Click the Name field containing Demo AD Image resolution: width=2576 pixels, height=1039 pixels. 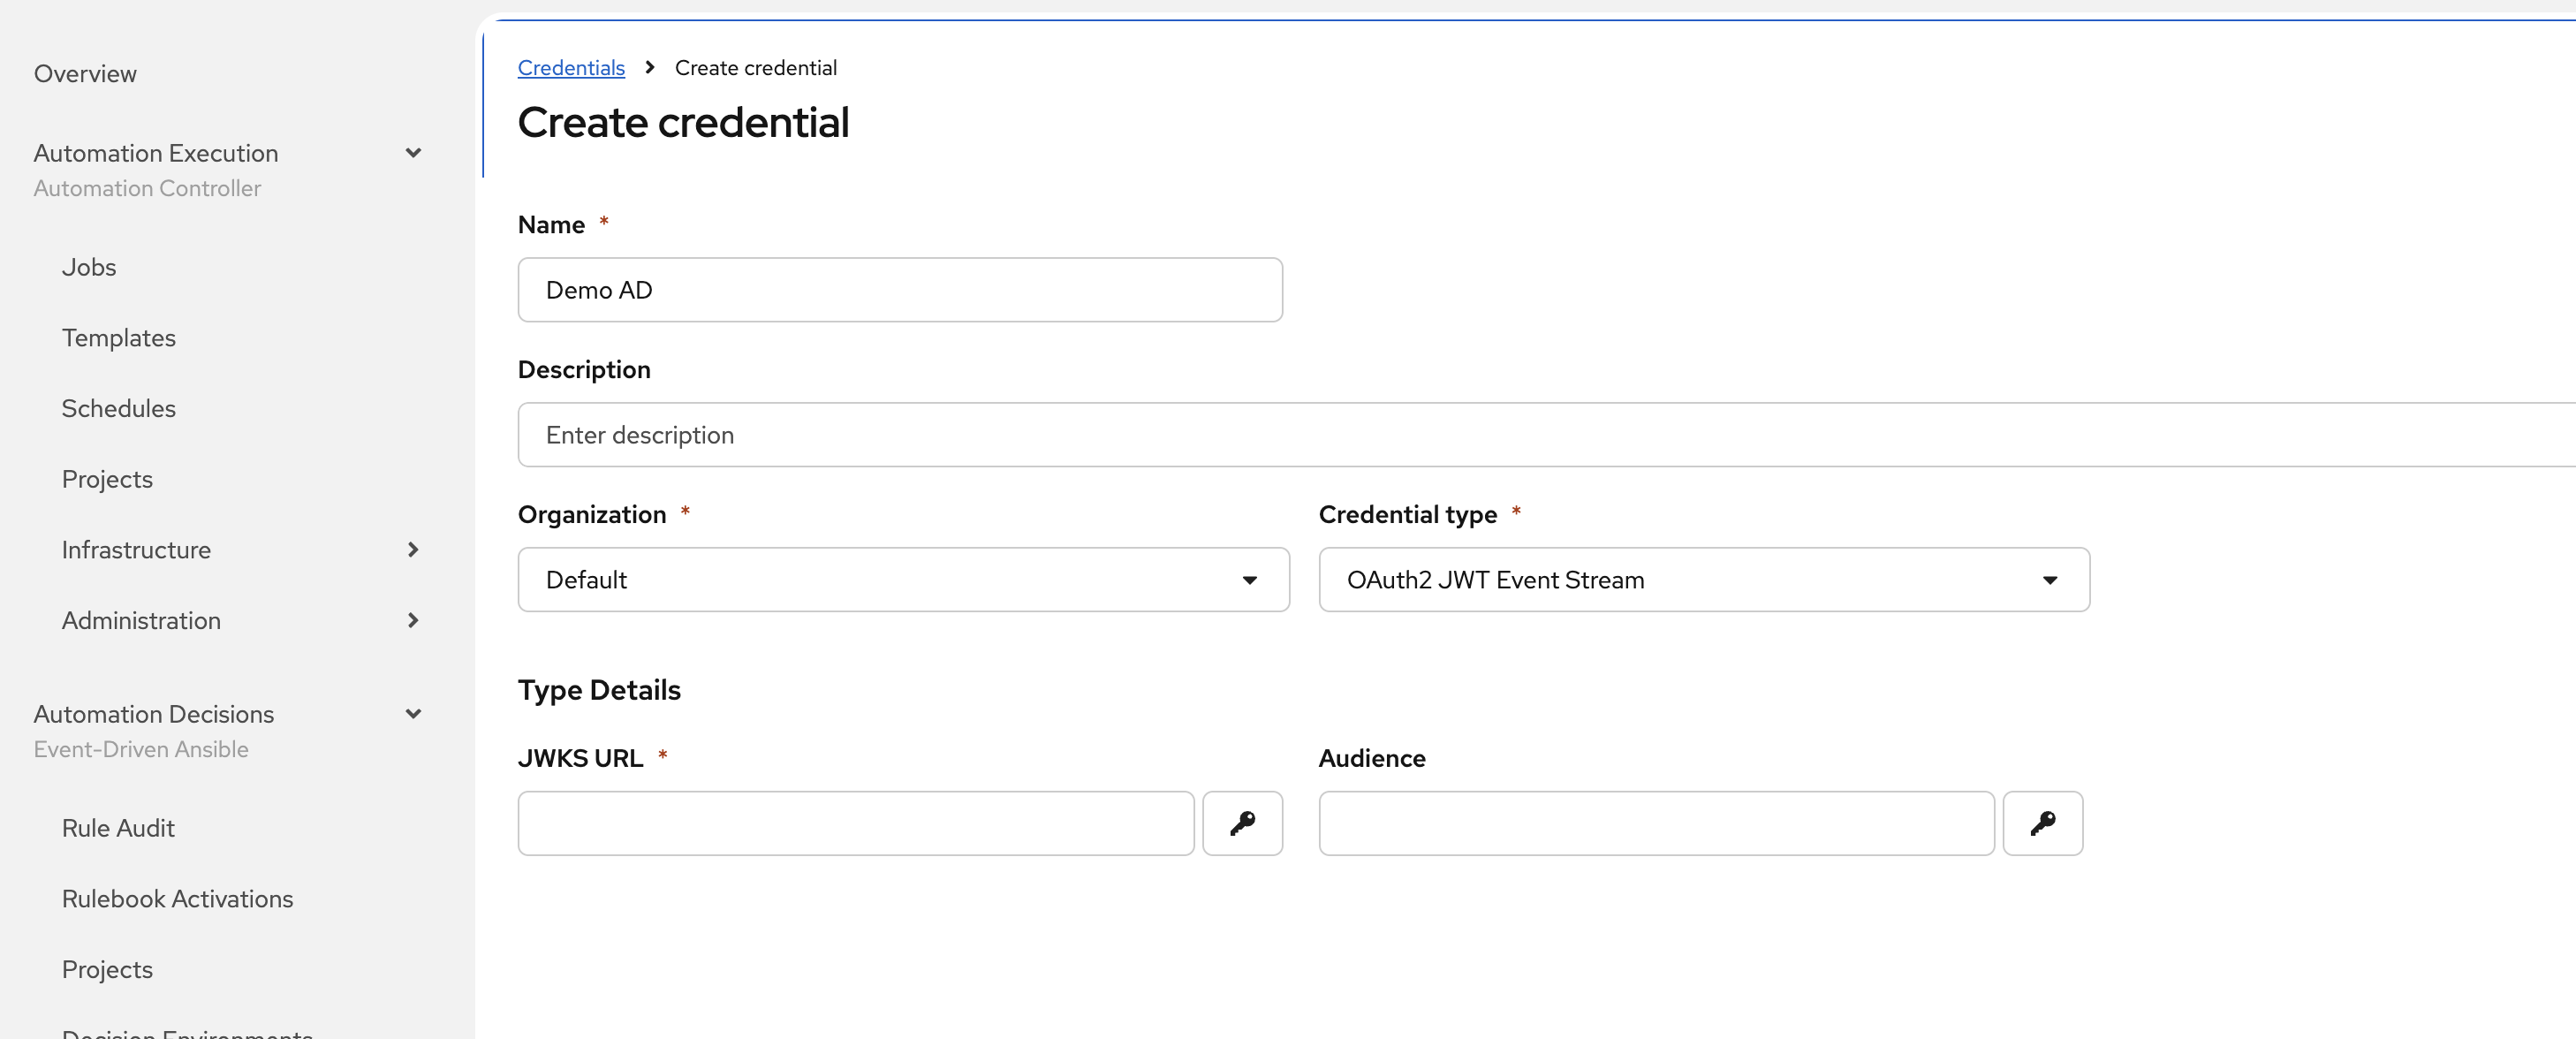[x=900, y=290]
